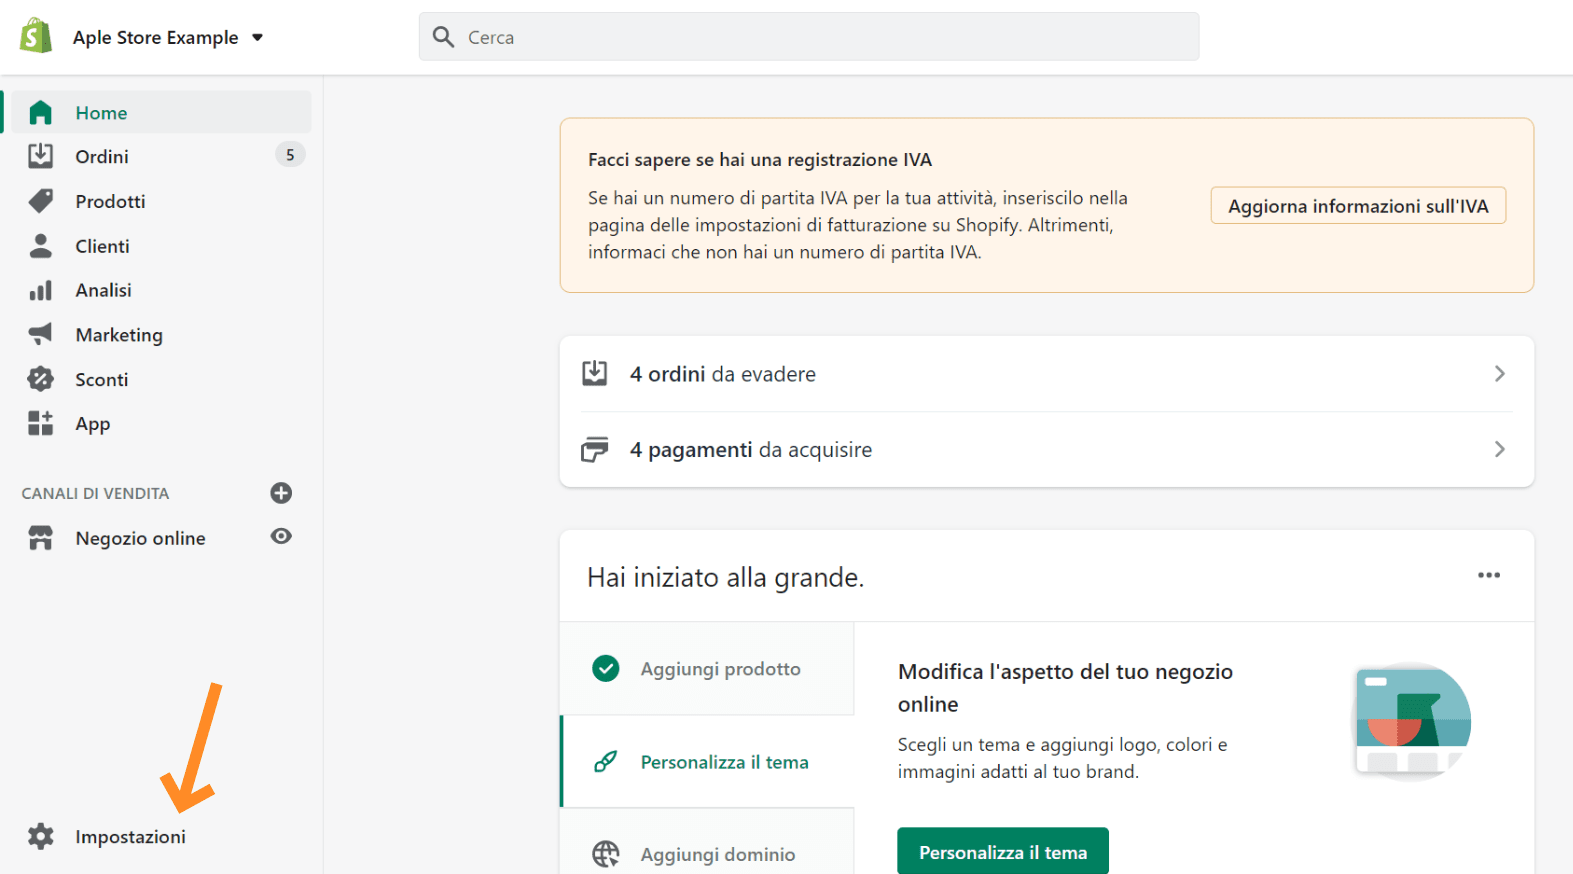Expand chevron for ordini da evadere
The image size is (1573, 874).
coord(1499,374)
